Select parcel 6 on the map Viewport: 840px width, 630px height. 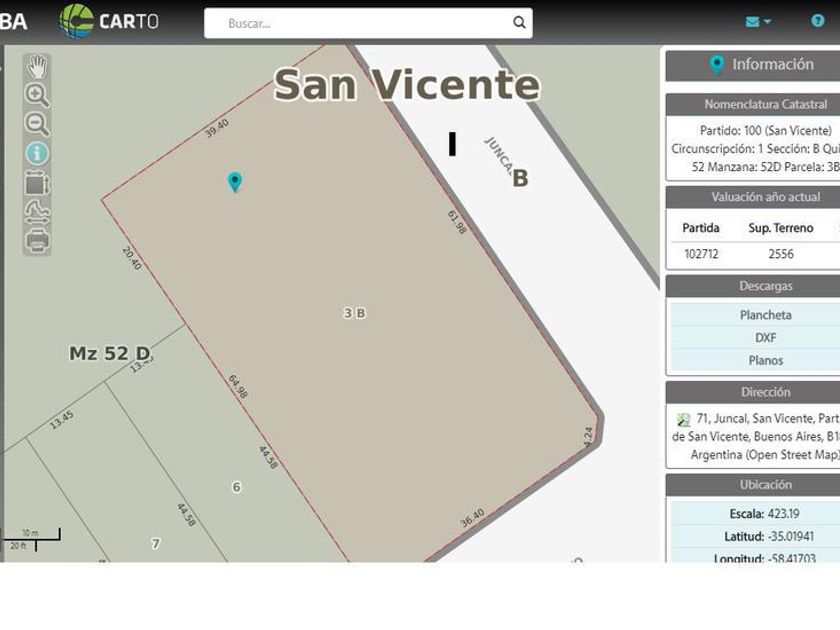click(236, 487)
